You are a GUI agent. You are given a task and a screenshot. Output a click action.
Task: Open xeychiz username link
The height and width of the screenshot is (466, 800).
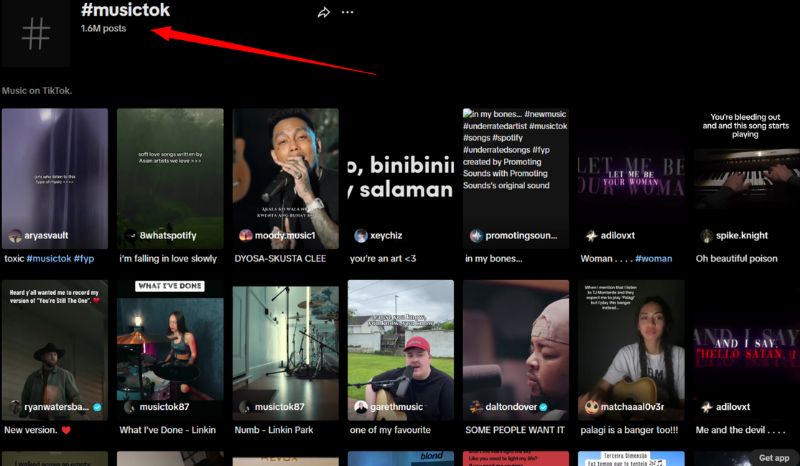coord(386,236)
